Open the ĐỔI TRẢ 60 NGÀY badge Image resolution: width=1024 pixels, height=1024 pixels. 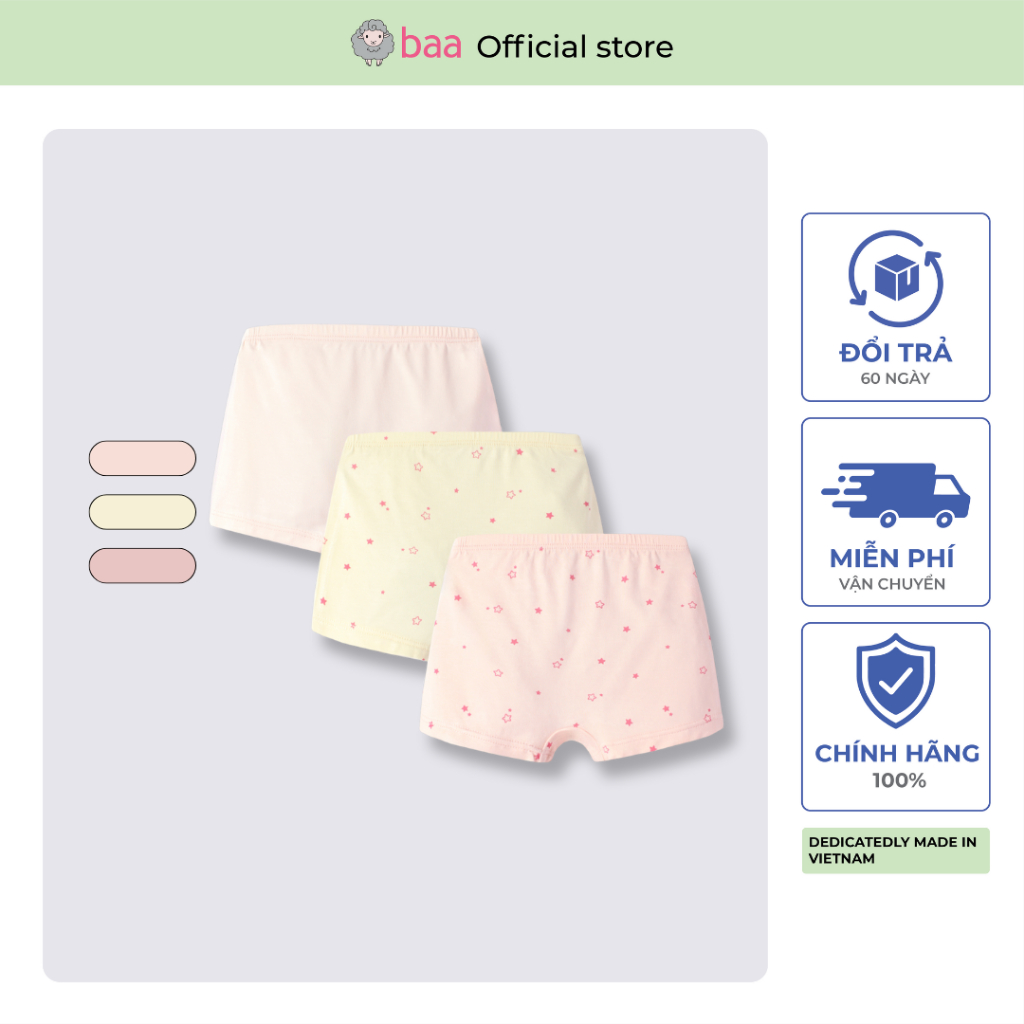895,307
